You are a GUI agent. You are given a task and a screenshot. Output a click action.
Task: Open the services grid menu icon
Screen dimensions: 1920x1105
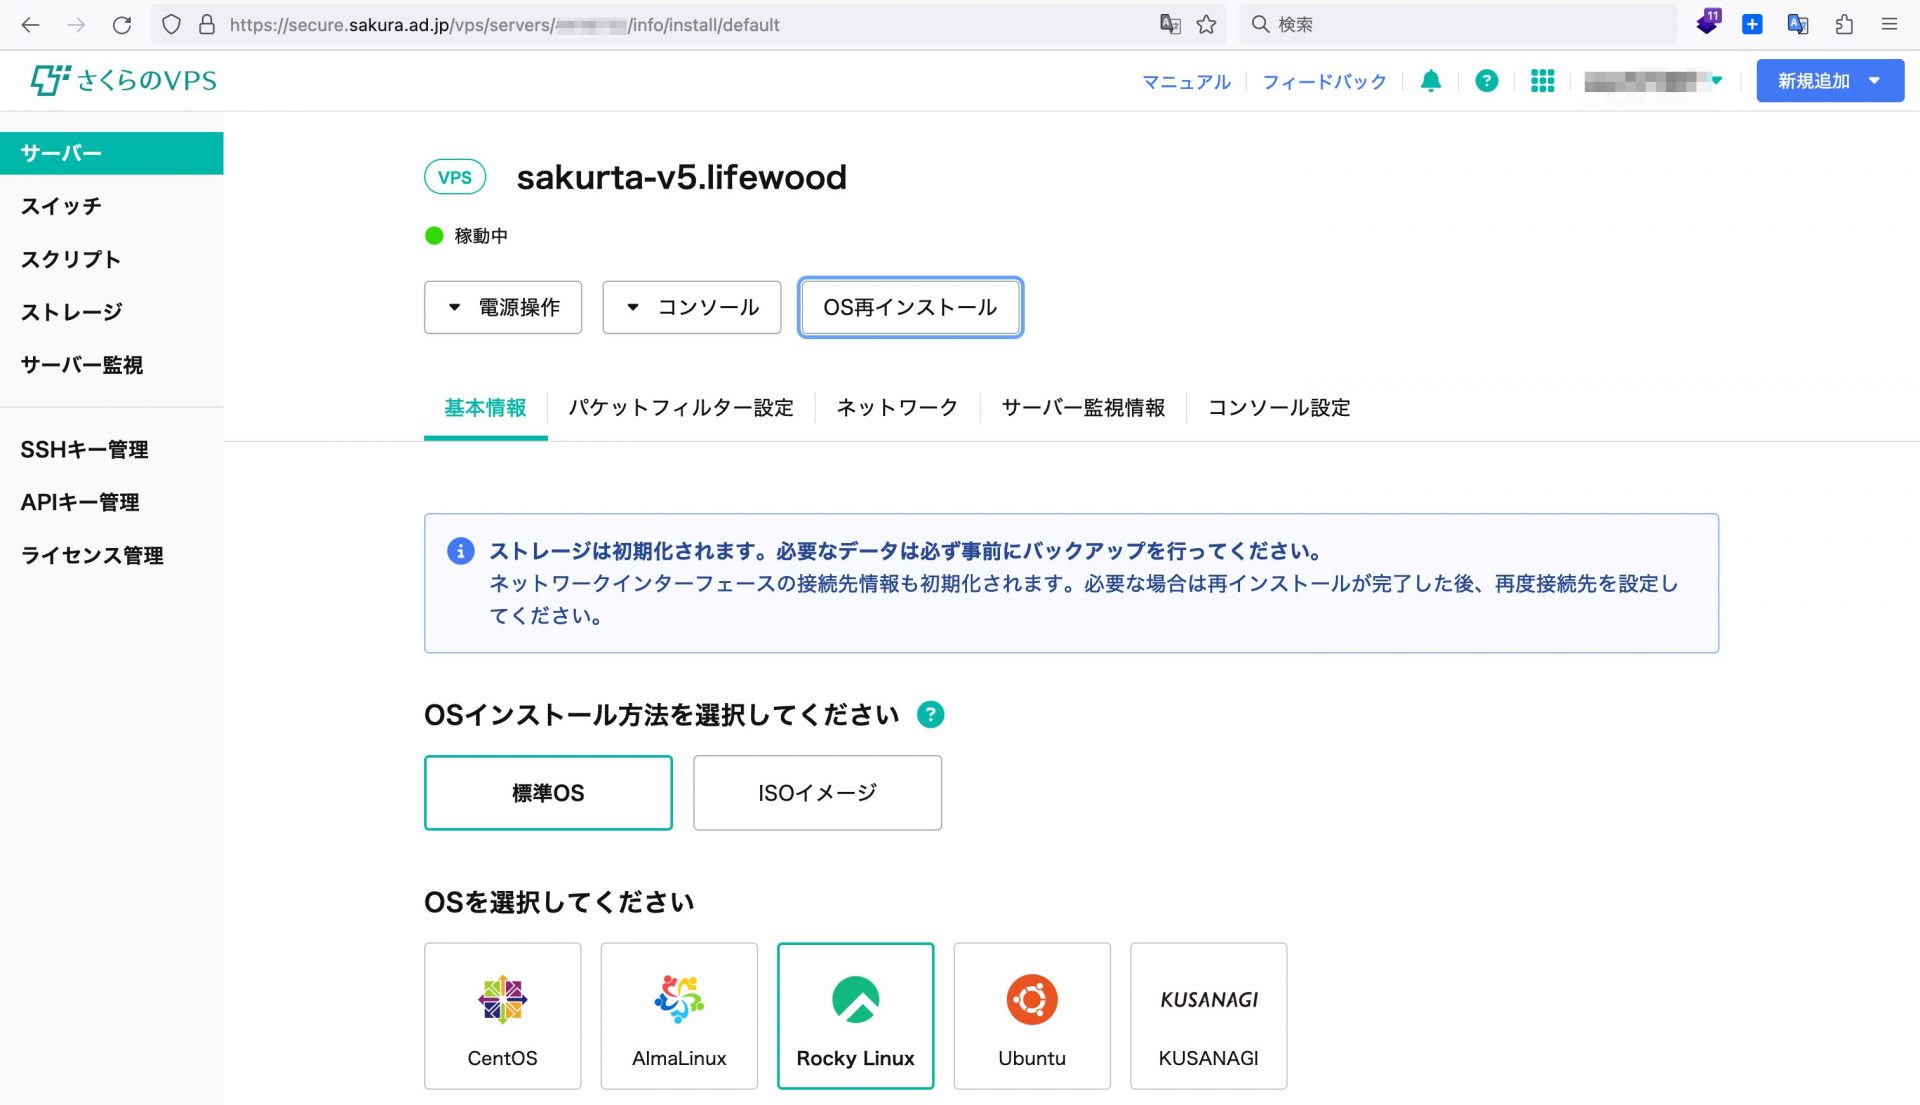click(x=1542, y=81)
